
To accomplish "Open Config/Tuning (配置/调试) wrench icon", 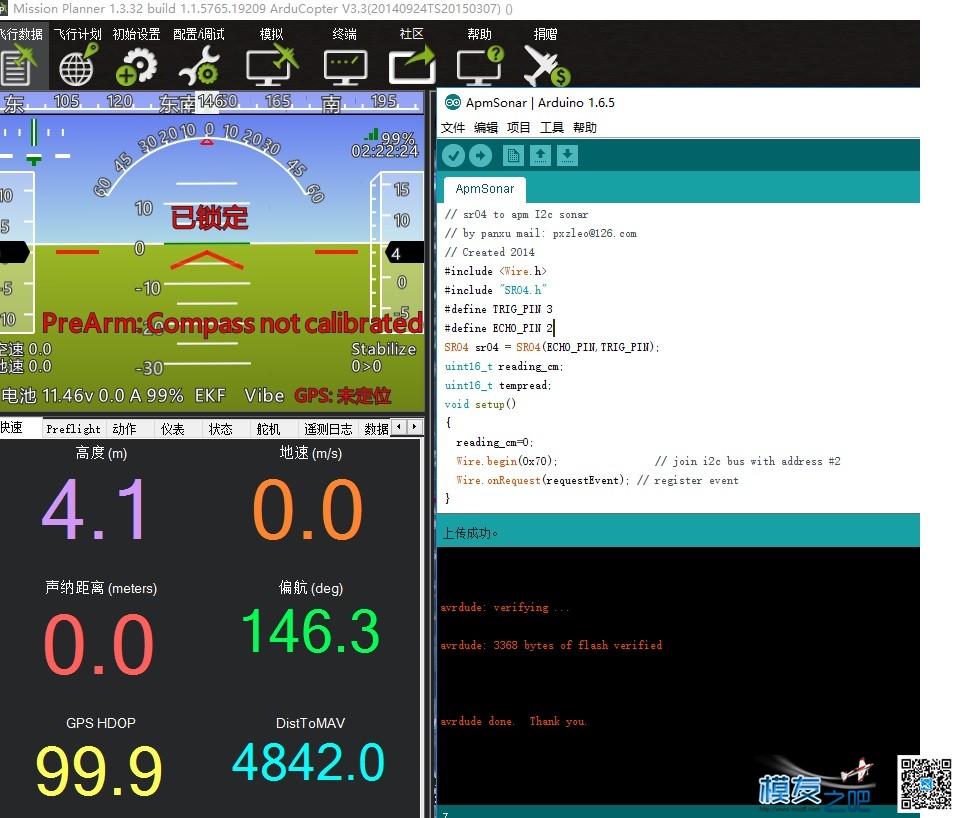I will pos(199,67).
